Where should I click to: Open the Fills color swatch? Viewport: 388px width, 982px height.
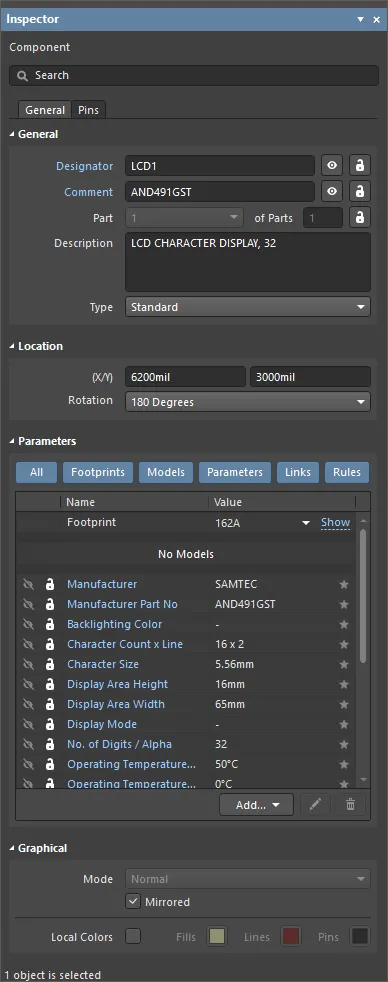[x=217, y=937]
